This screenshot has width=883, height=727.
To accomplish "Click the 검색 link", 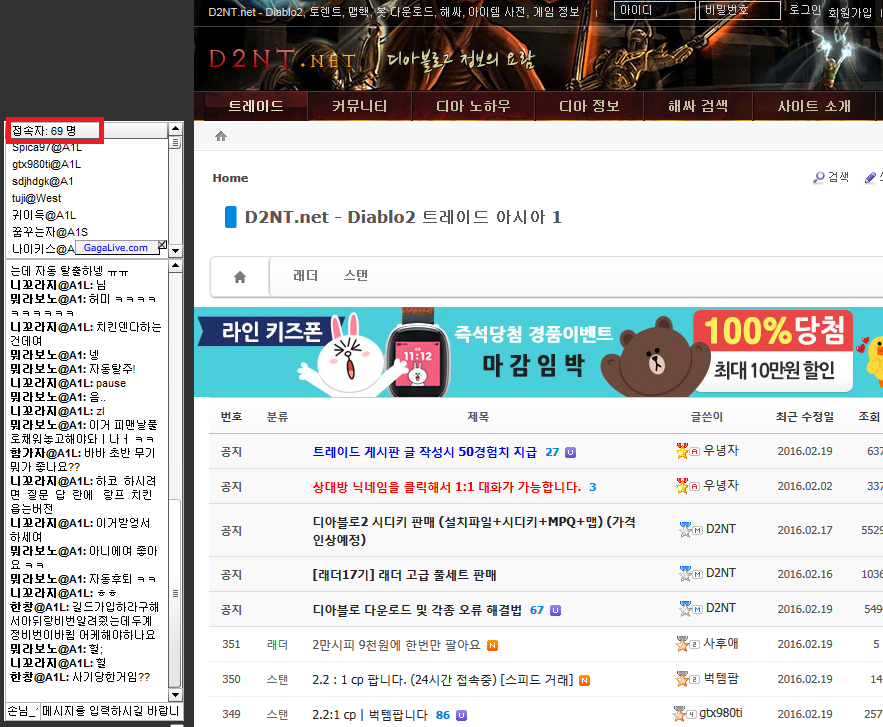I will click(x=839, y=177).
